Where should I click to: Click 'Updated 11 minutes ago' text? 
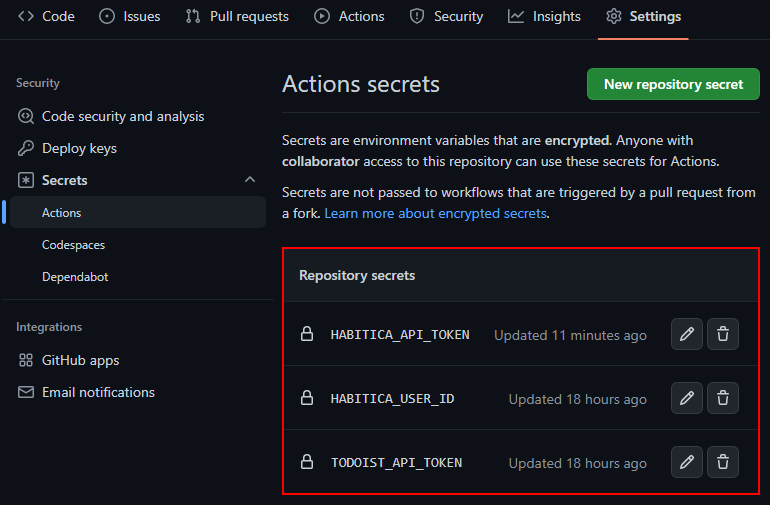pyautogui.click(x=570, y=335)
